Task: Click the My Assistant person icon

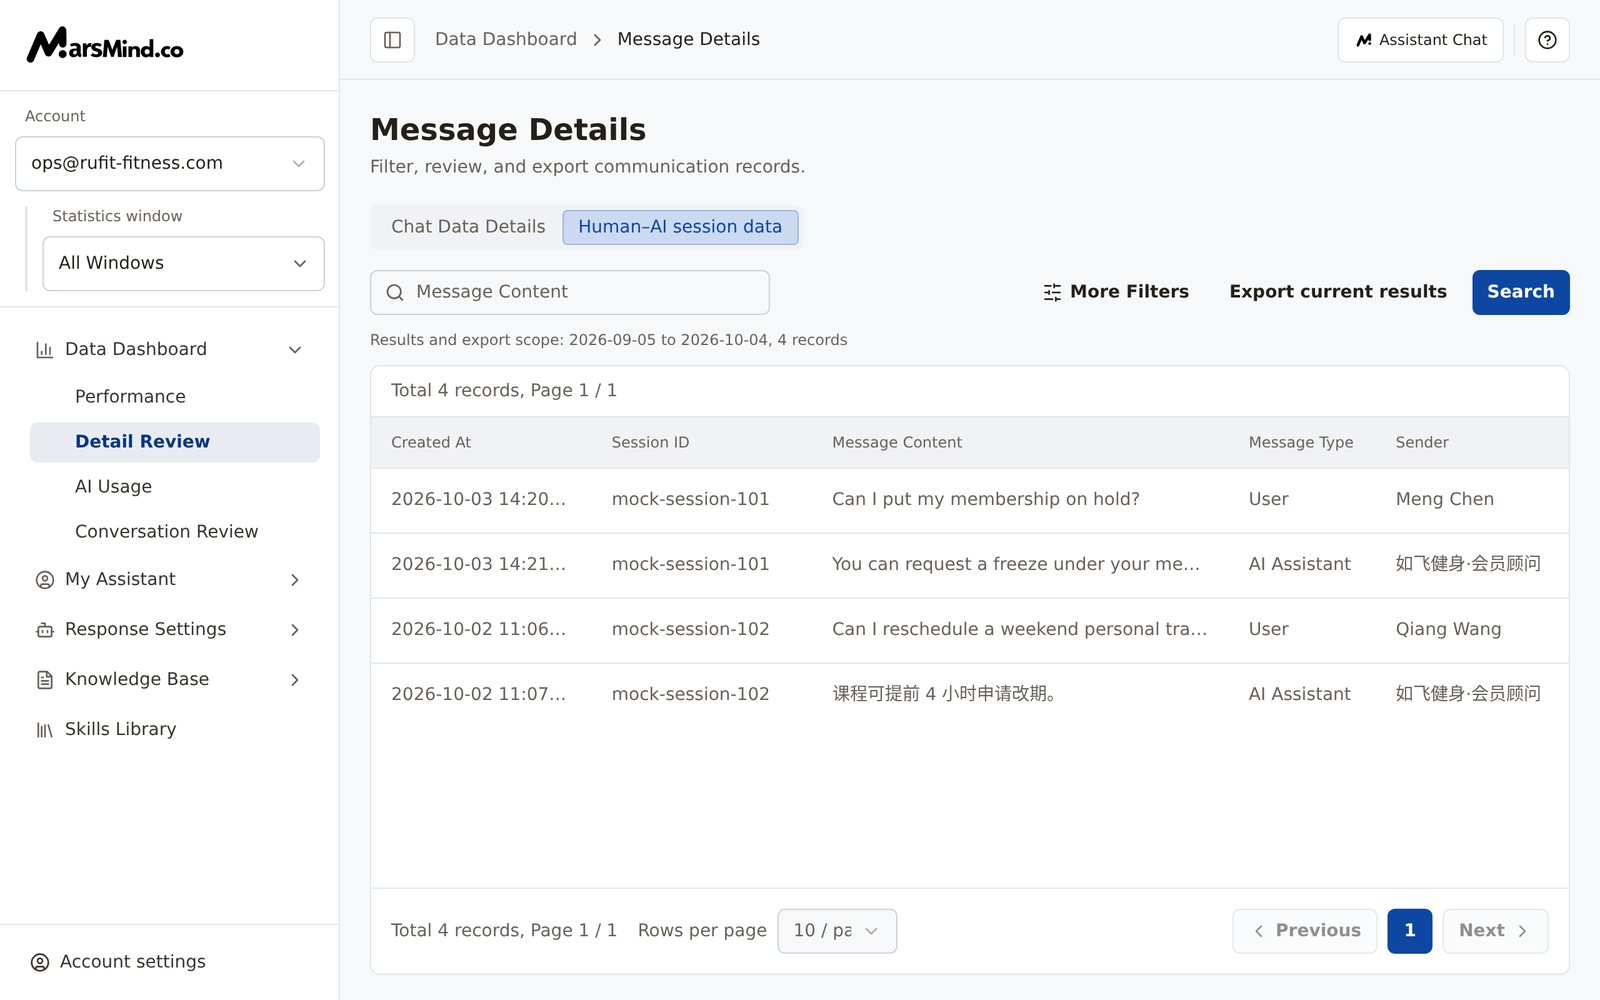Action: pos(44,580)
